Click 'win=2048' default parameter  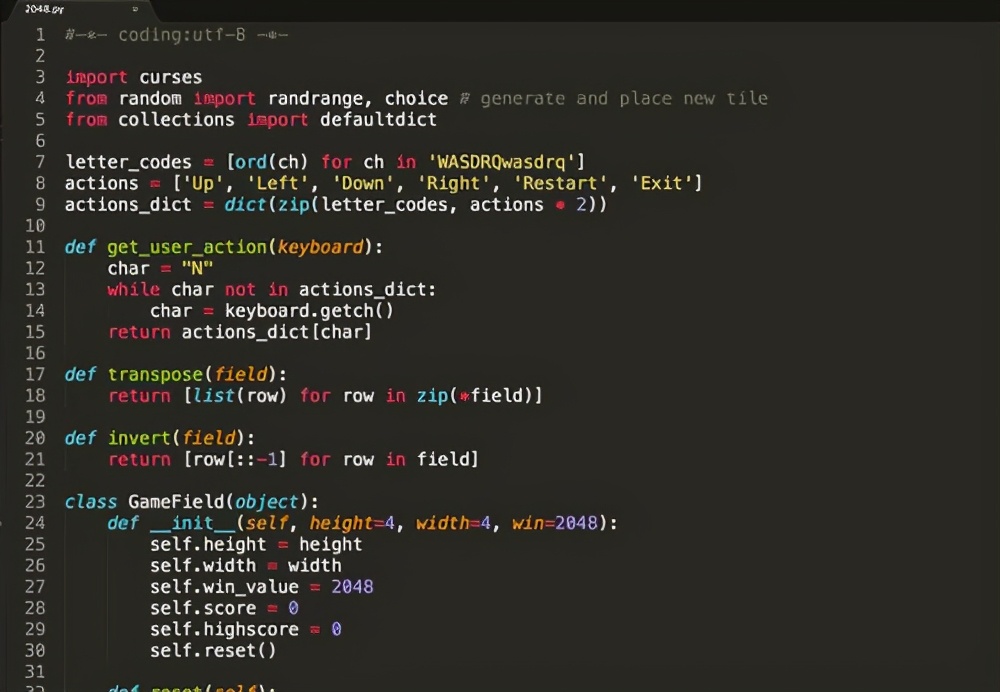pyautogui.click(x=555, y=523)
